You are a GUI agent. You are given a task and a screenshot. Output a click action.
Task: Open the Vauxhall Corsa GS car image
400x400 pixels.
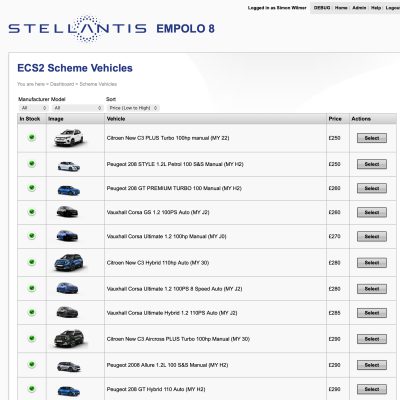[x=67, y=212]
